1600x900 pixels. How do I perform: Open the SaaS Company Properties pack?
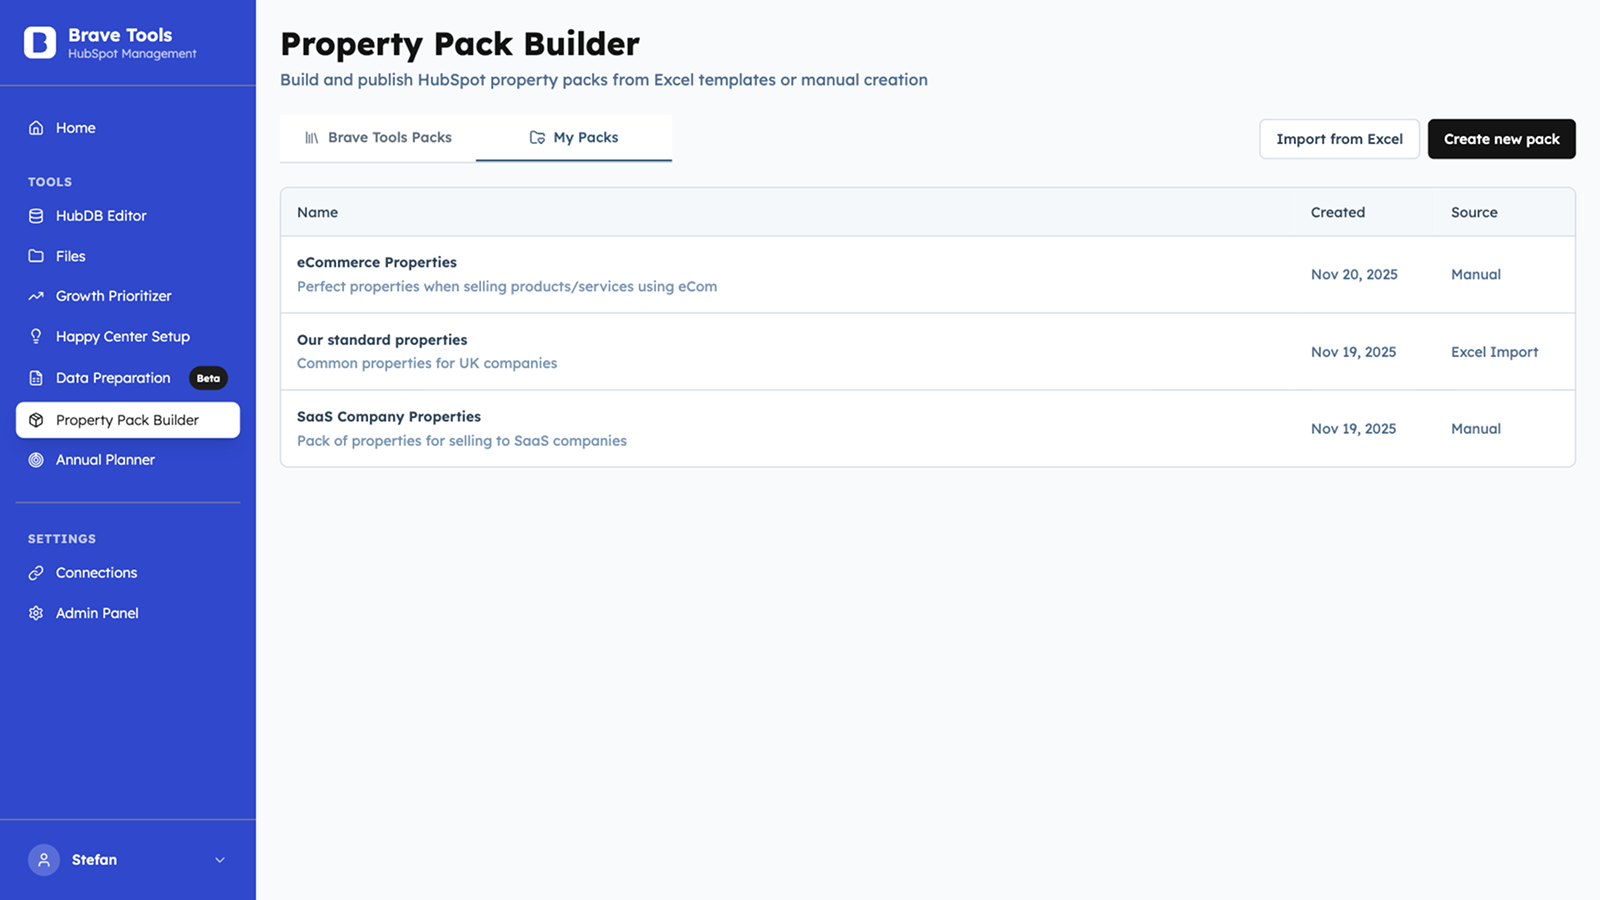click(389, 416)
